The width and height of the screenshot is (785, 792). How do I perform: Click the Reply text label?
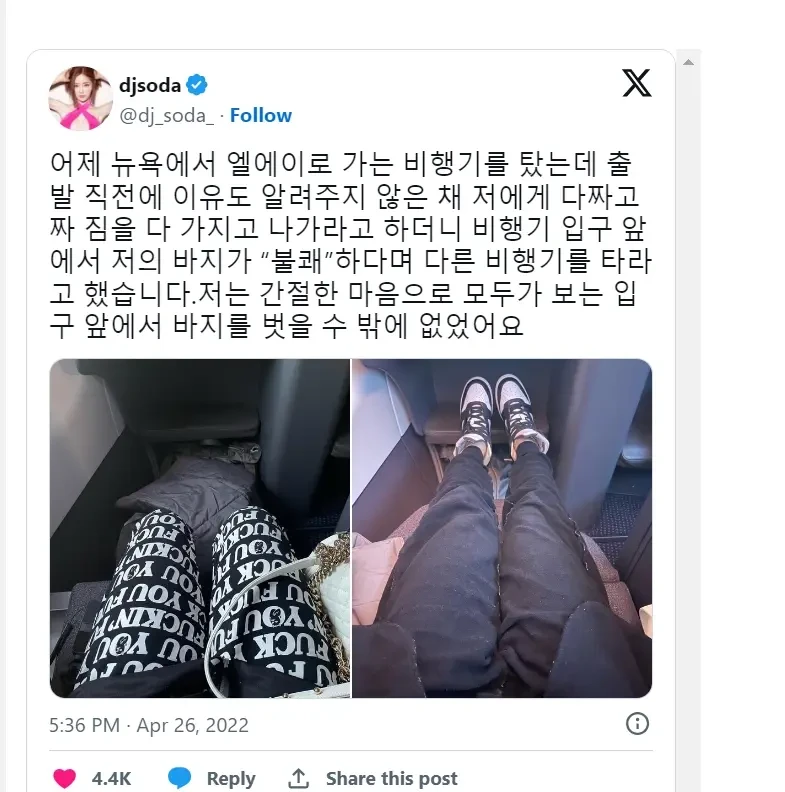click(x=231, y=778)
